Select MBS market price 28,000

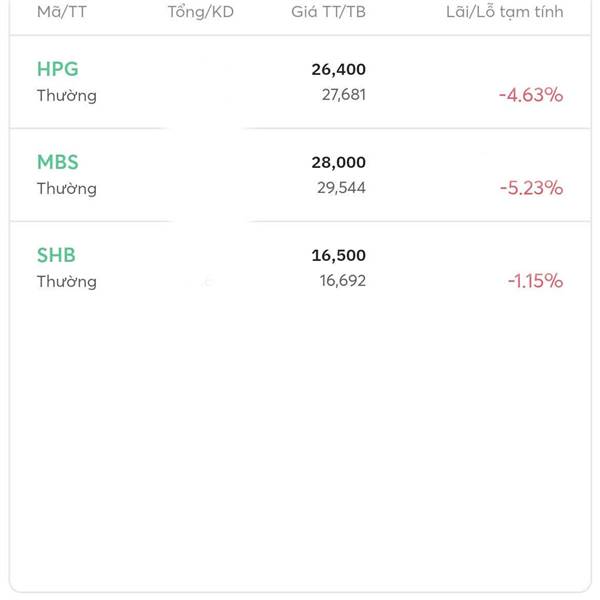point(338,162)
